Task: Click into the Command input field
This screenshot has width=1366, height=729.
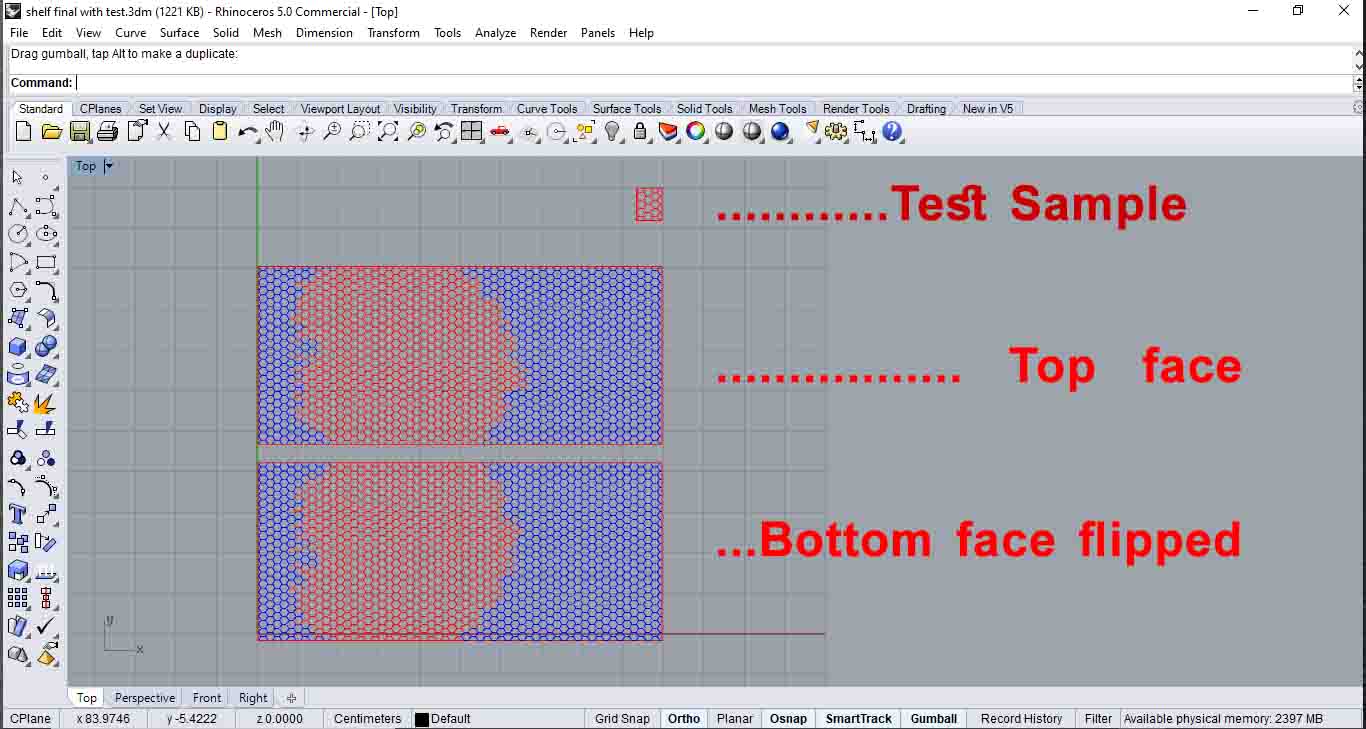Action: point(714,83)
